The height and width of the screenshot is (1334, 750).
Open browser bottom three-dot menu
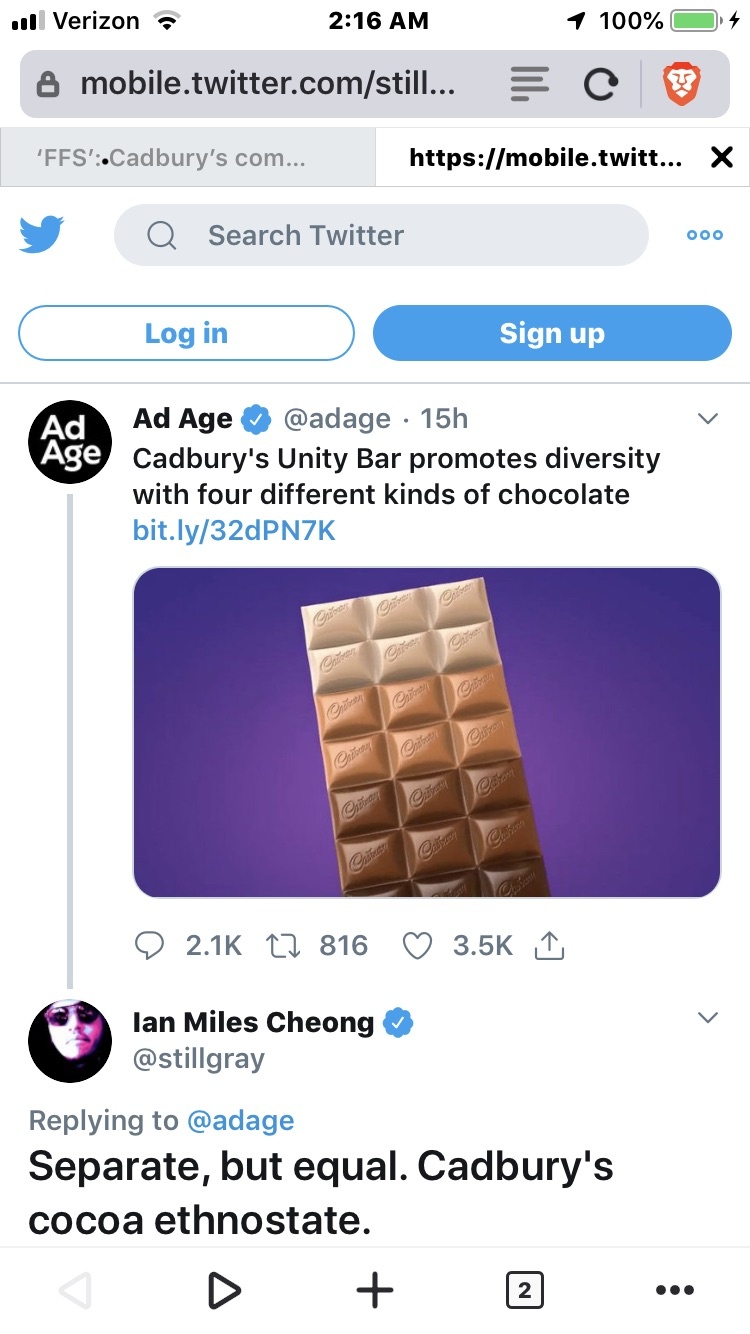tap(674, 1291)
